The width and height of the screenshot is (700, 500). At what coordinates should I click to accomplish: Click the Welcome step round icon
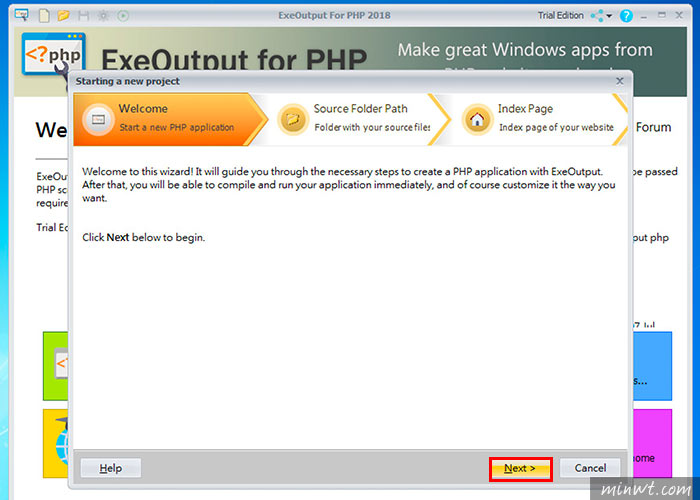point(98,119)
